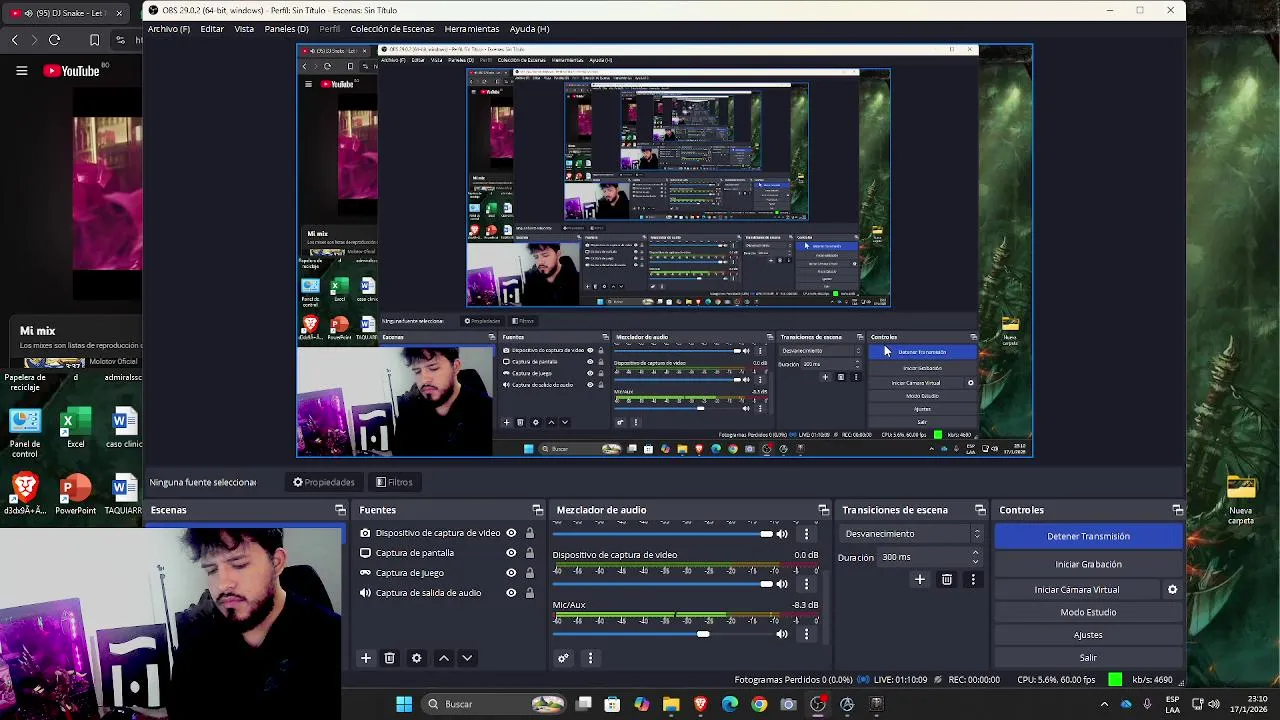Image resolution: width=1280 pixels, height=720 pixels.
Task: Open the Desvanecimiento transition dropdown
Action: coord(911,534)
